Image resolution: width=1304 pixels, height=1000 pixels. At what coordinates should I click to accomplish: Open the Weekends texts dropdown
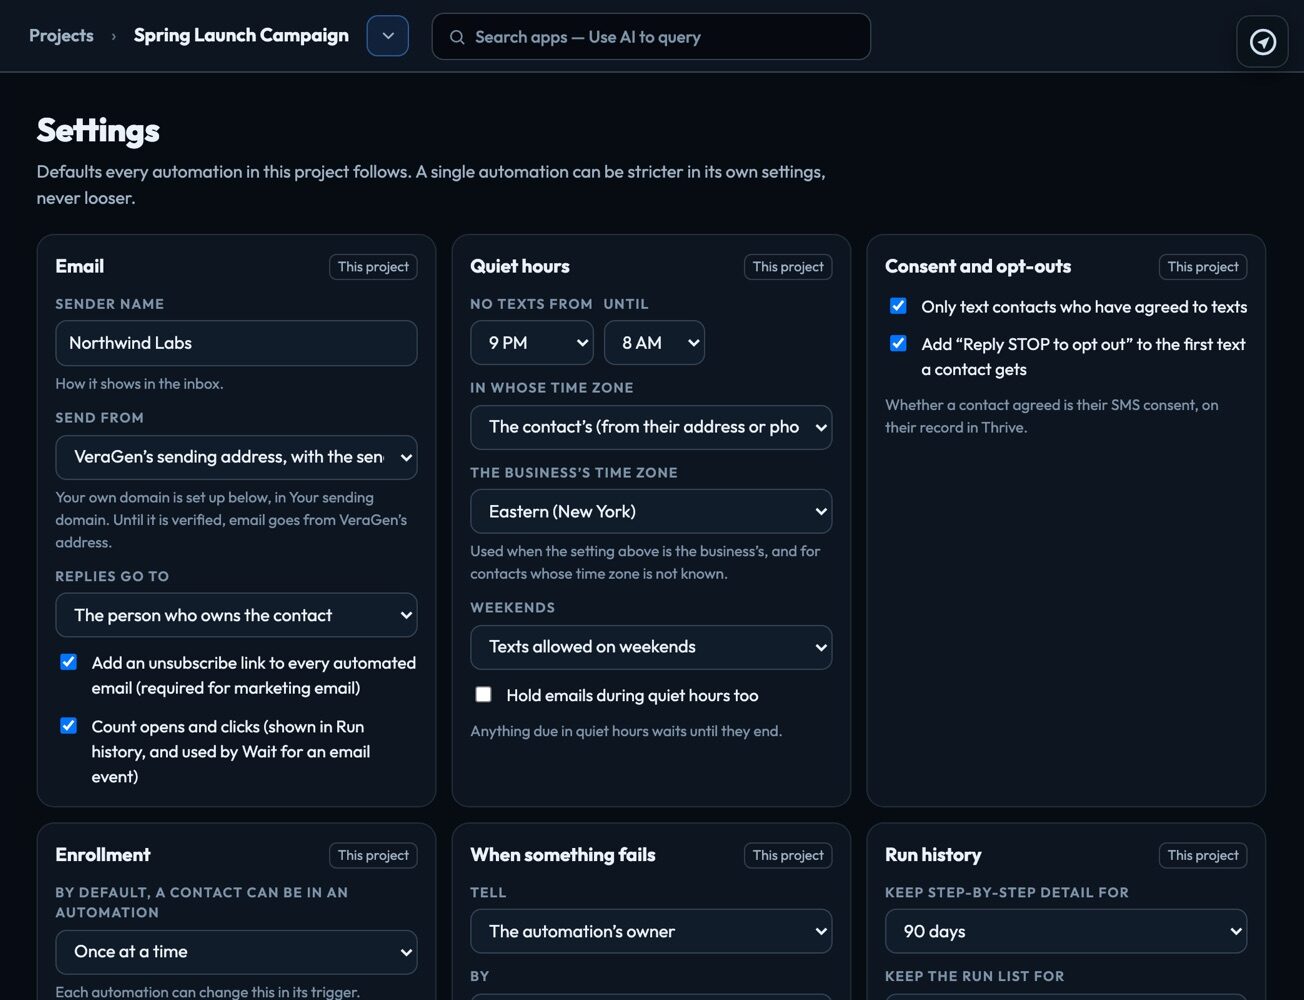pyautogui.click(x=651, y=647)
